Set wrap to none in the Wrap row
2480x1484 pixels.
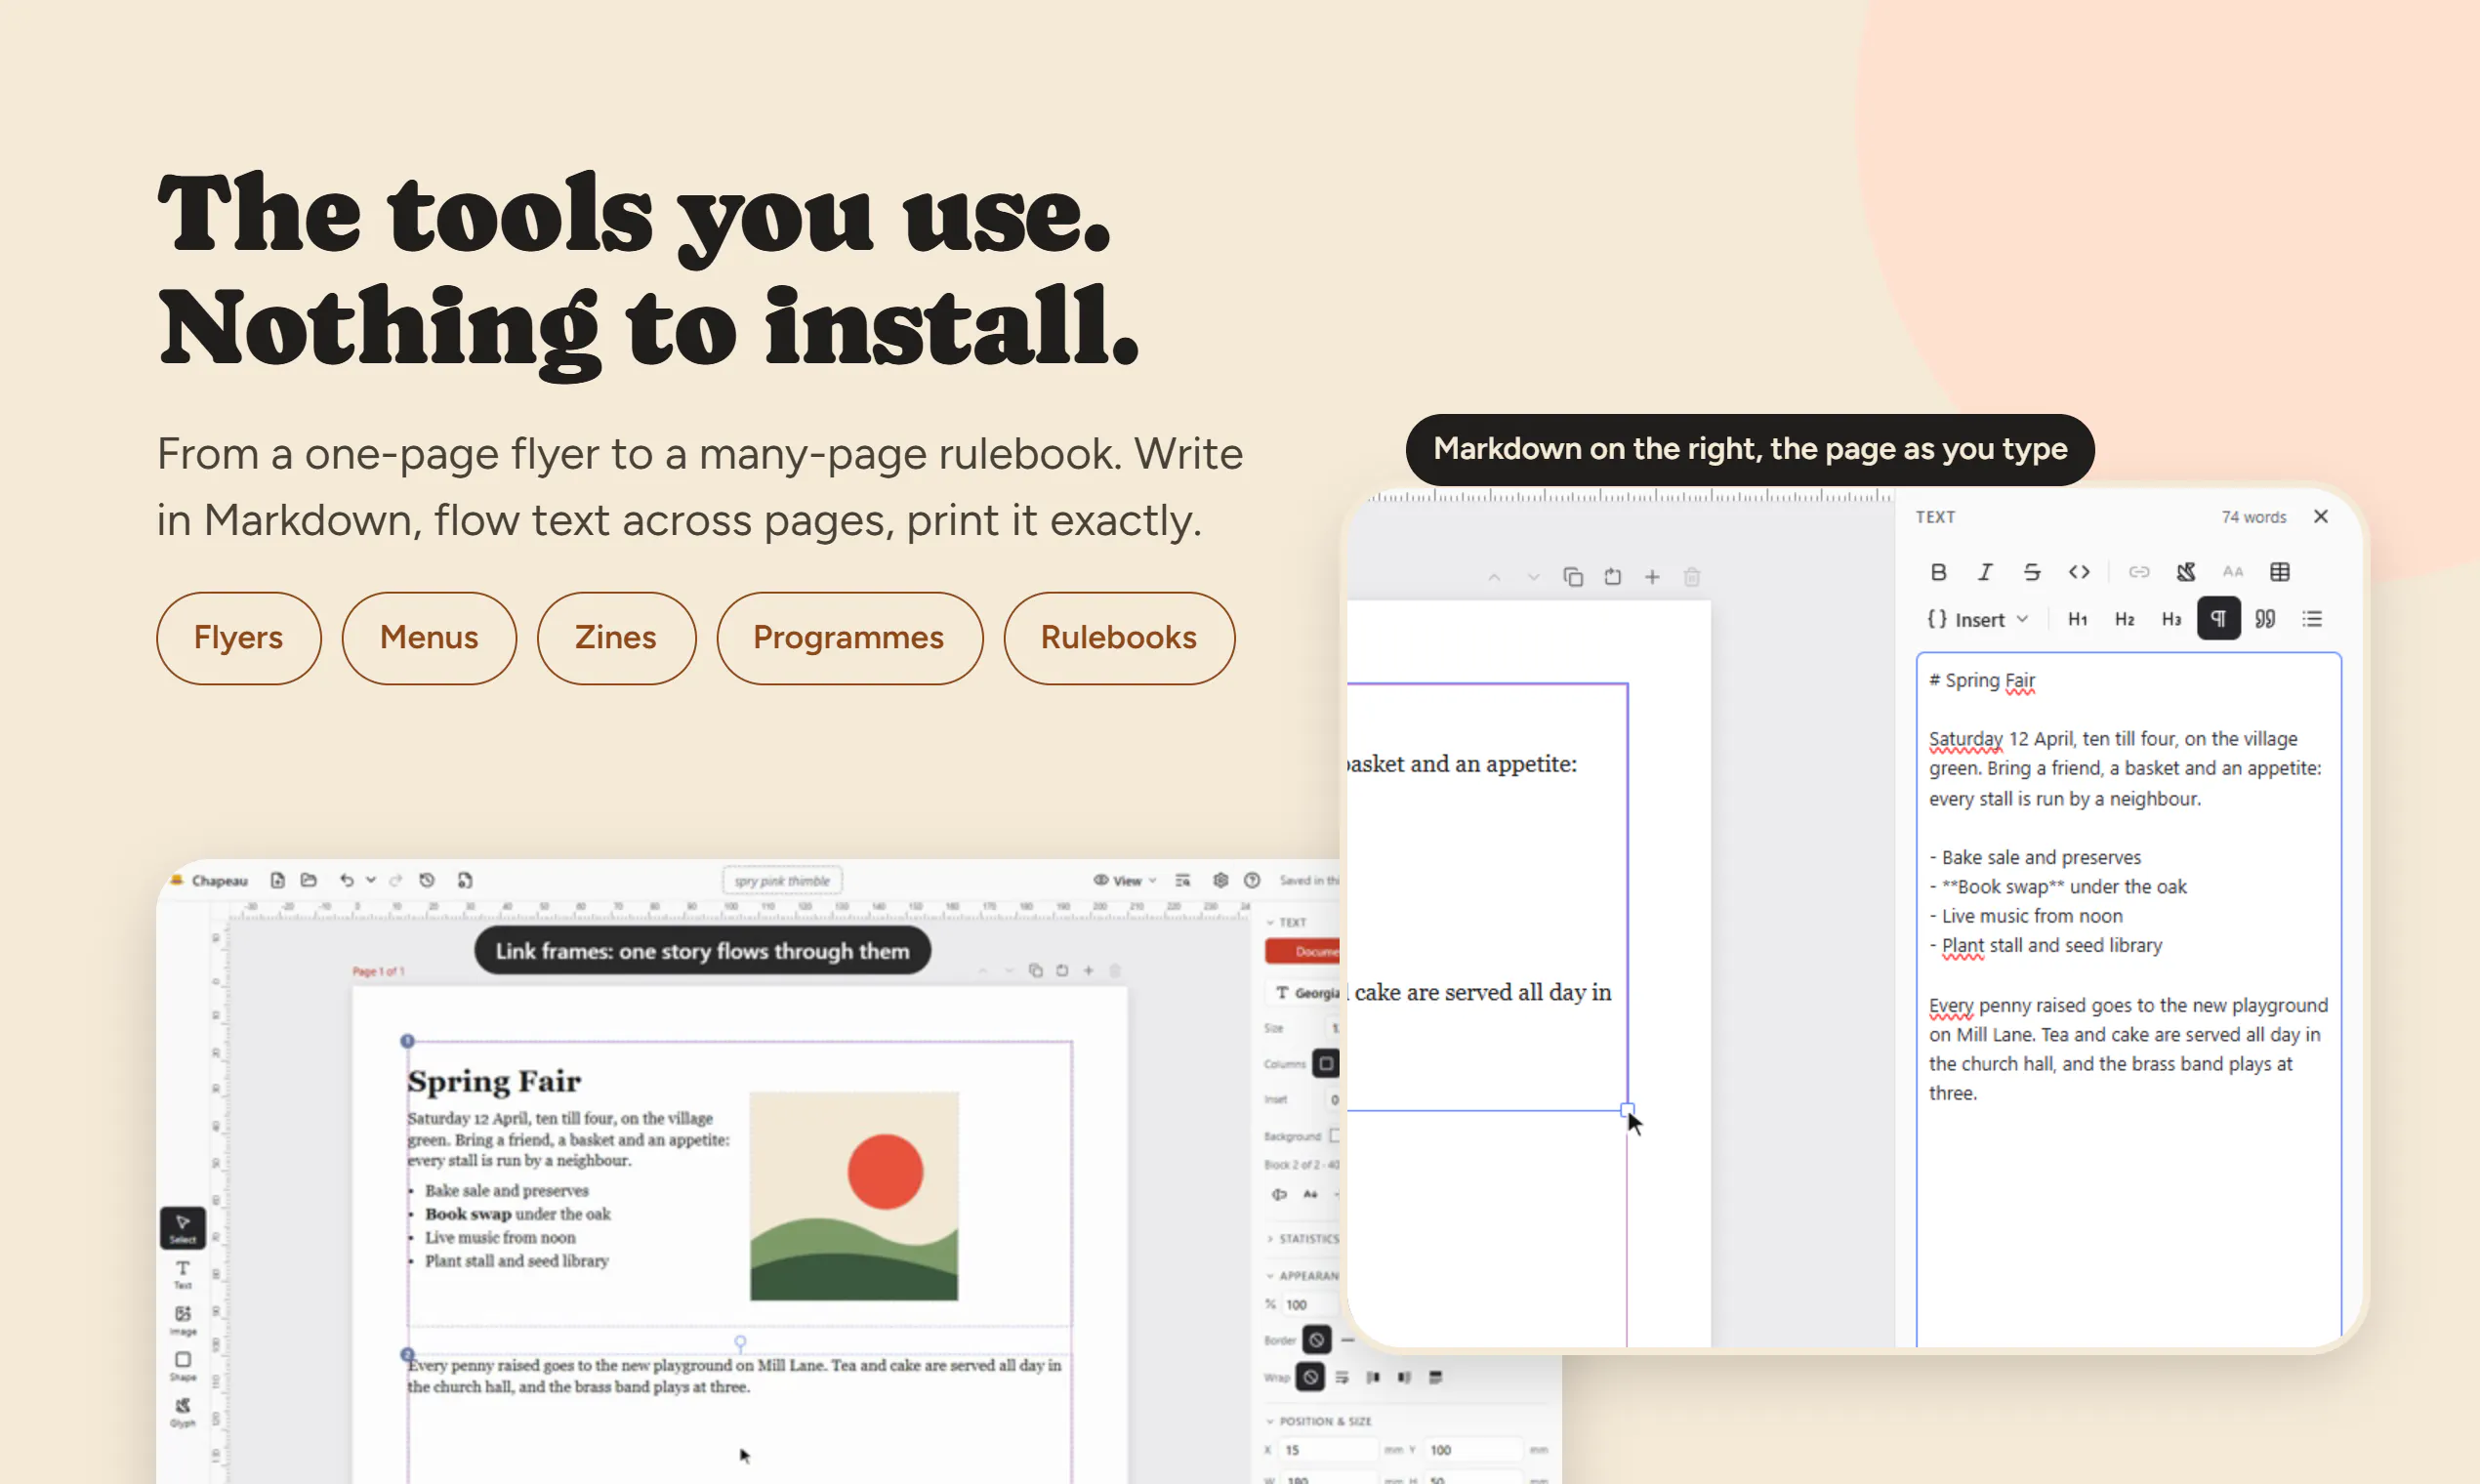tap(1310, 1377)
